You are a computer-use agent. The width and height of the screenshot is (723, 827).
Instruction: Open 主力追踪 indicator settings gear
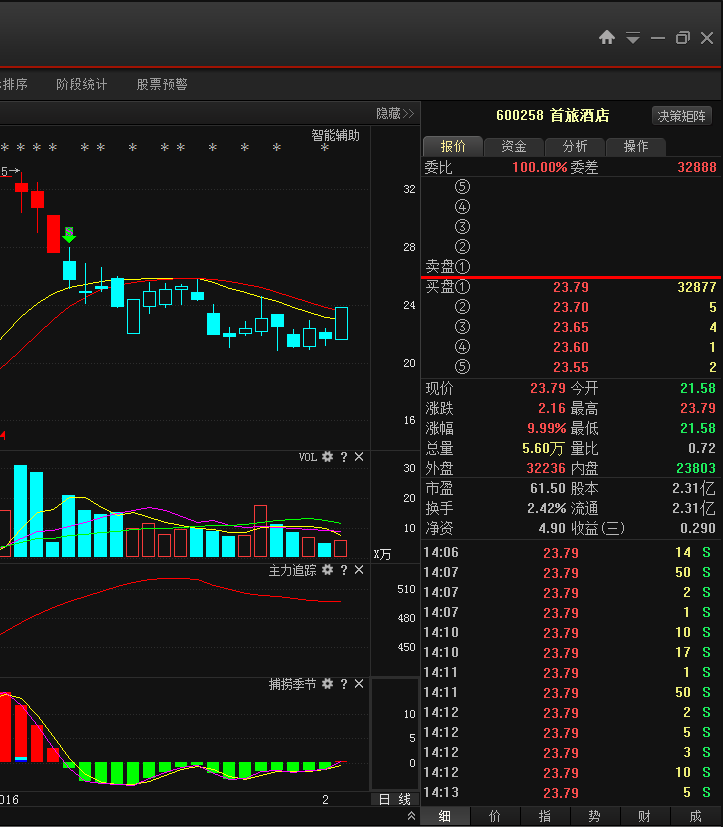(x=327, y=570)
